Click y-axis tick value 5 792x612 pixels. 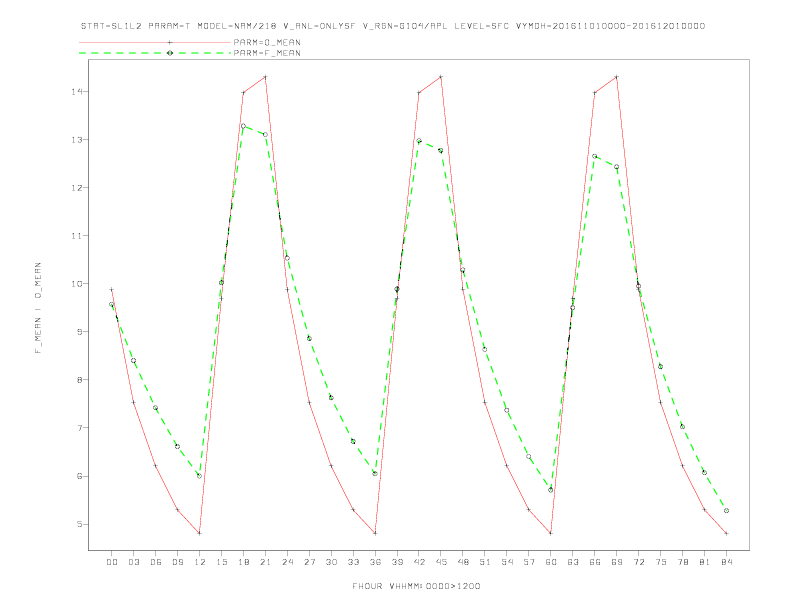(80, 524)
